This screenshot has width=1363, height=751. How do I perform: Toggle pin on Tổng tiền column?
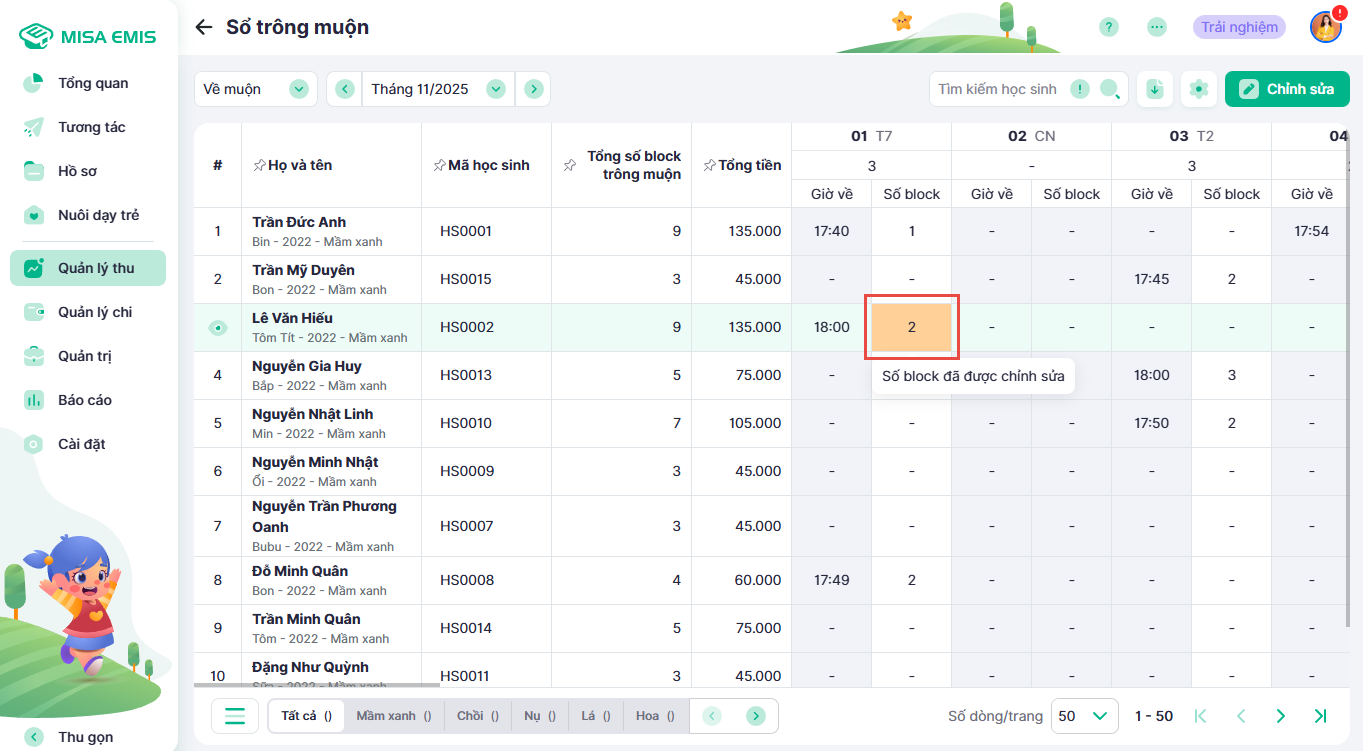pyautogui.click(x=709, y=165)
